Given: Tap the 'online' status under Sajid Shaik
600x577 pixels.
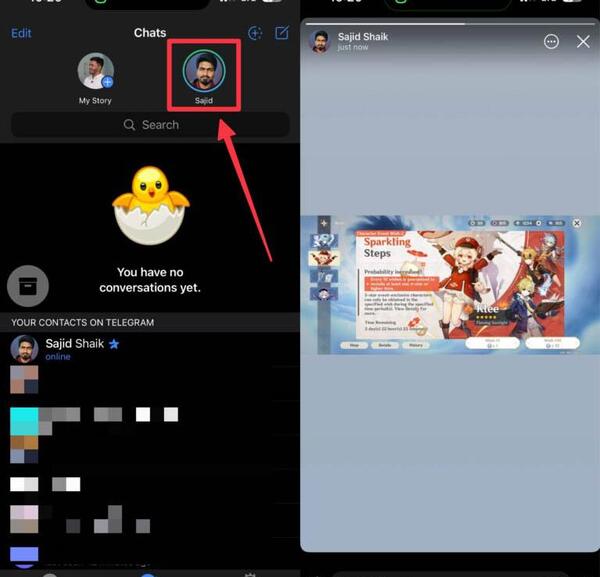Looking at the screenshot, I should click(58, 357).
